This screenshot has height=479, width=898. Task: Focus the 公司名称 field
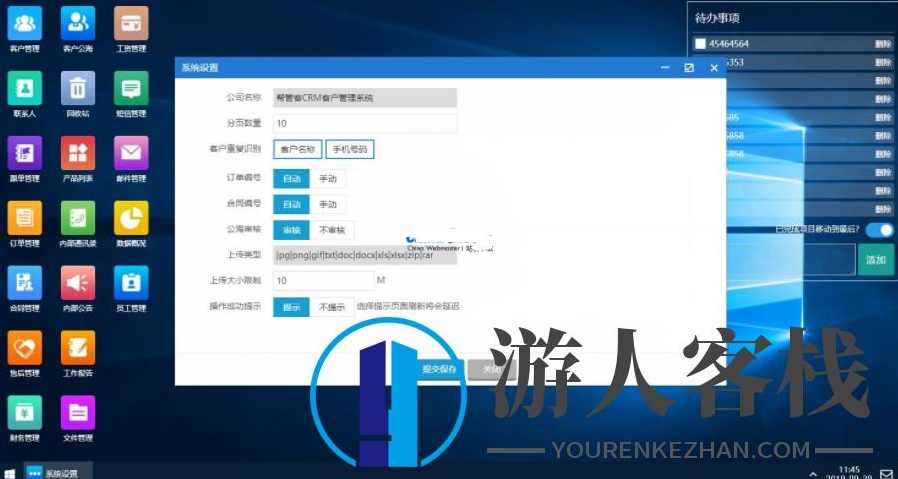pyautogui.click(x=365, y=98)
